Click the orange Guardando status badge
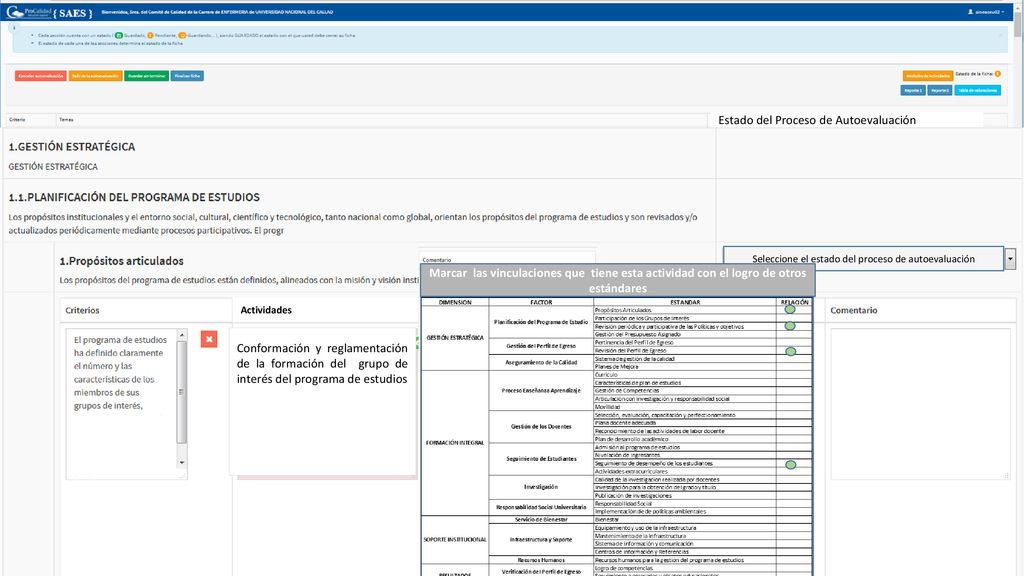This screenshot has width=1024, height=576. (182, 35)
